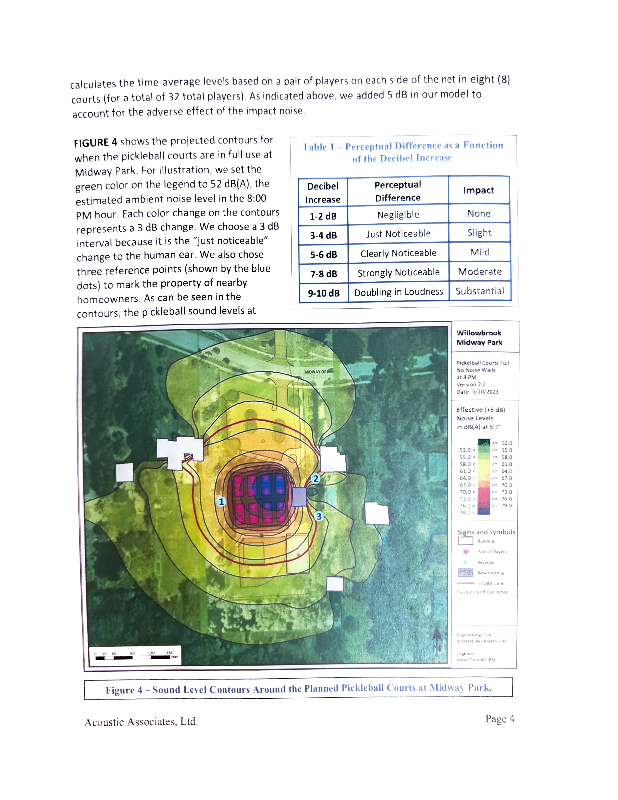Screen dimensions: 618x800
Task: Click the gray new building square beside courts
Action: 299,496
